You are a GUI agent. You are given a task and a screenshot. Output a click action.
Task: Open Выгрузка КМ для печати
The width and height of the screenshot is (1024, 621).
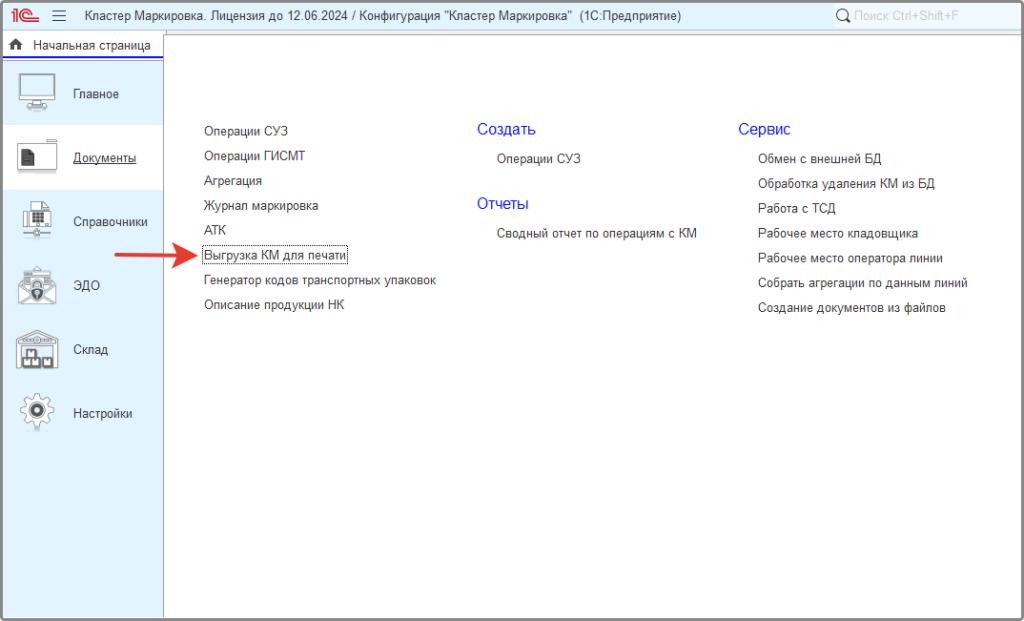click(x=275, y=255)
